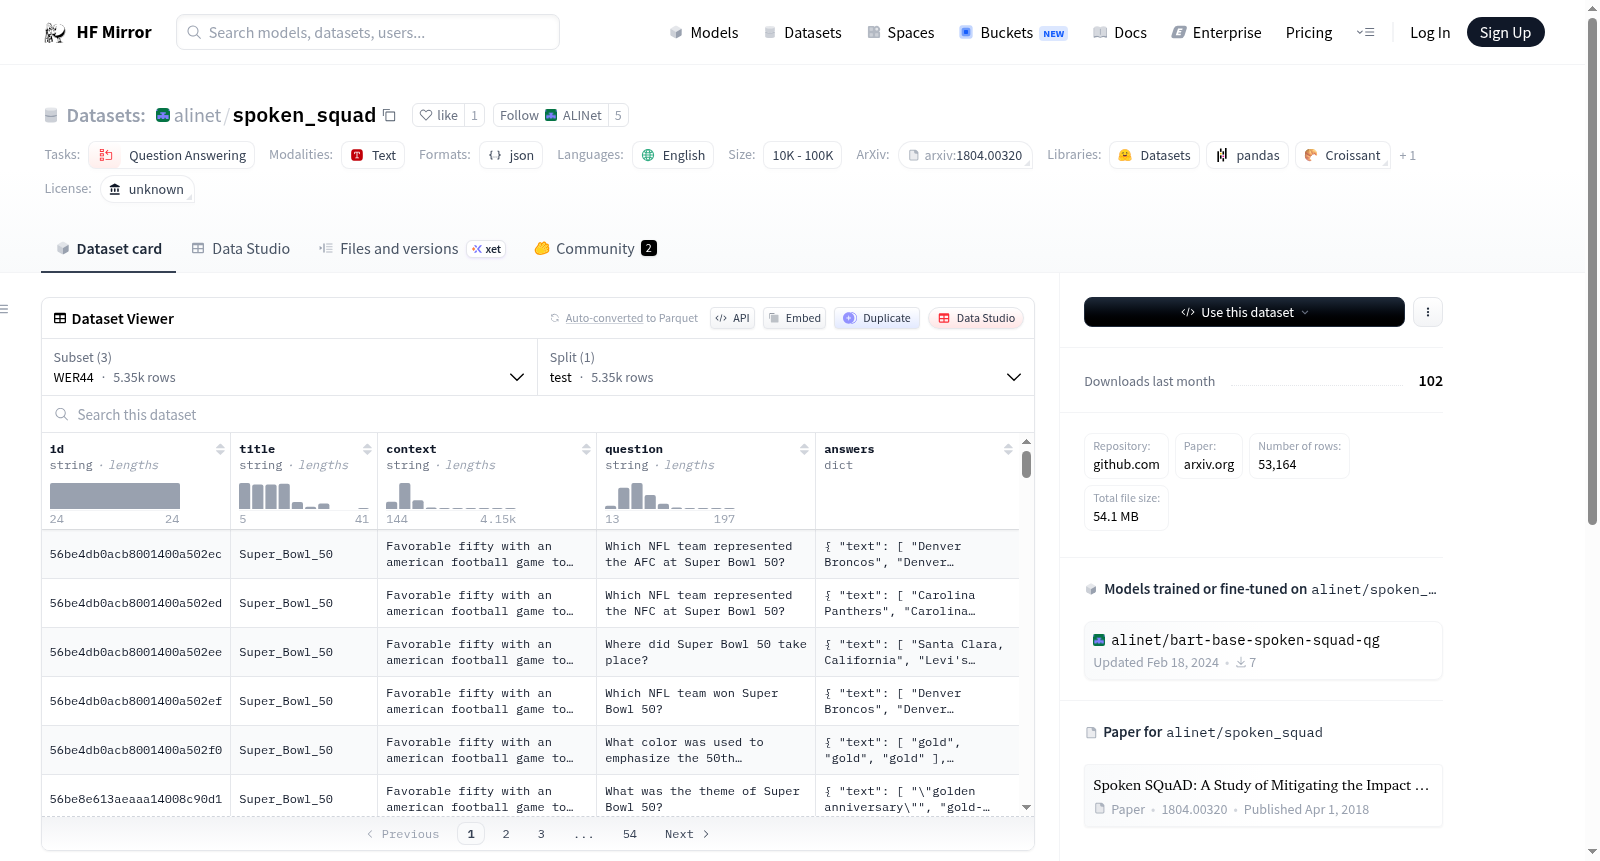1600x861 pixels.
Task: Click the Datasets library tag
Action: click(x=1154, y=155)
